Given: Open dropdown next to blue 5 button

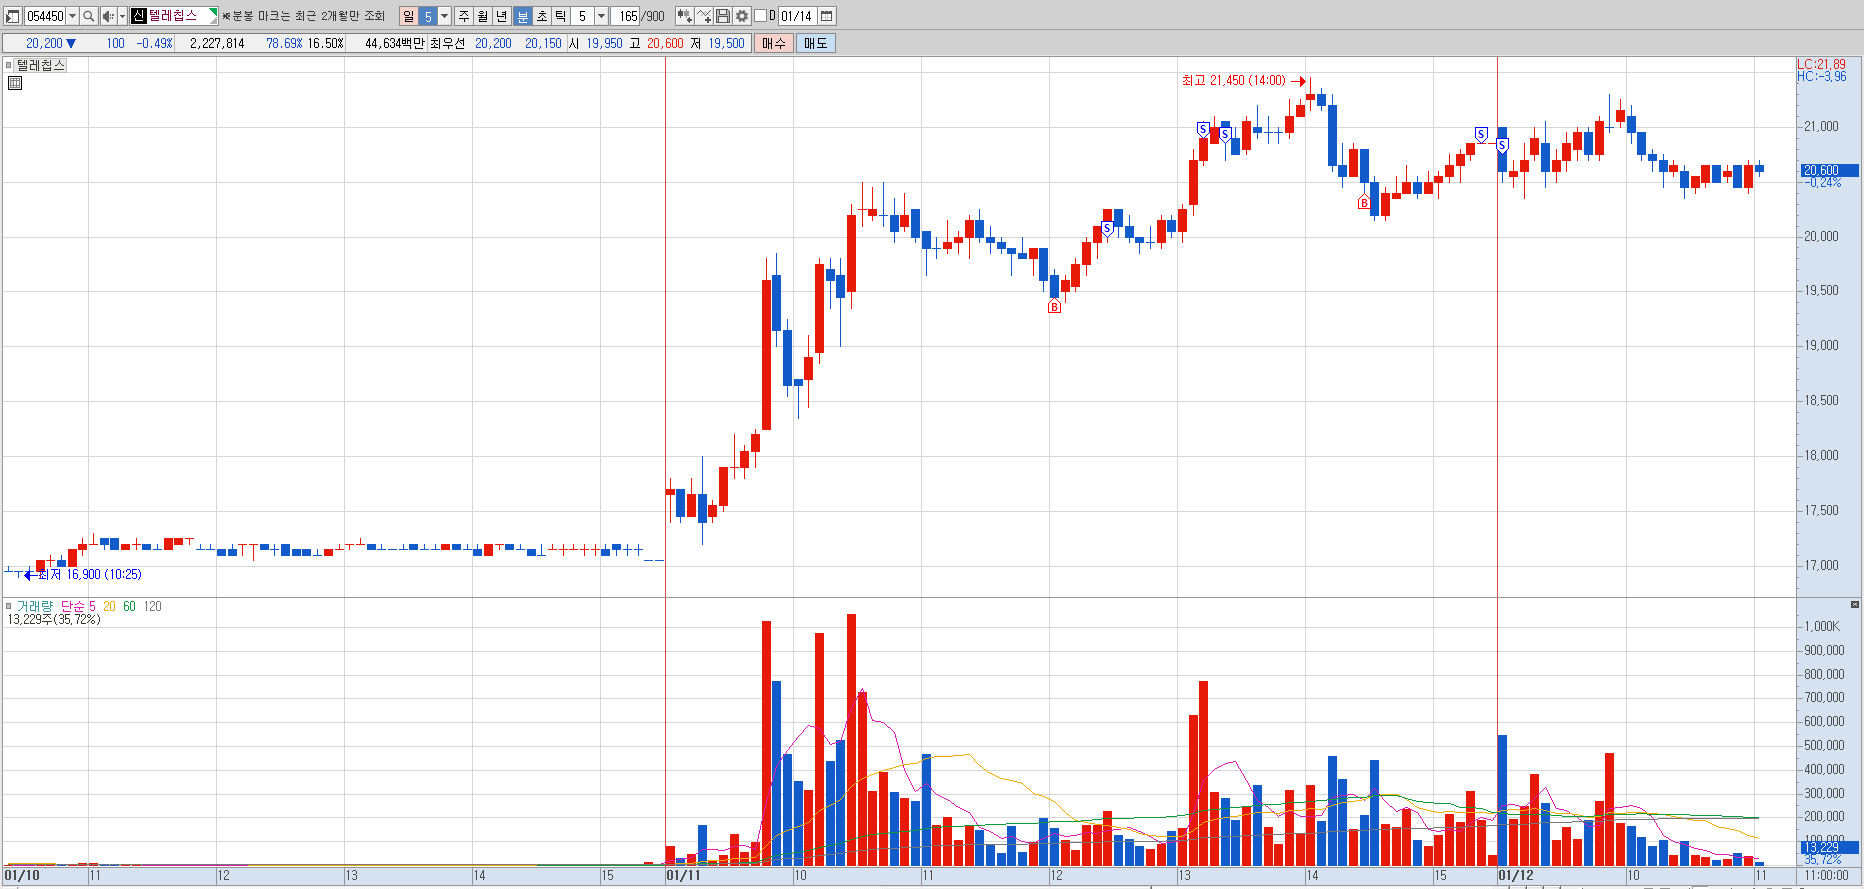Looking at the screenshot, I should [445, 16].
